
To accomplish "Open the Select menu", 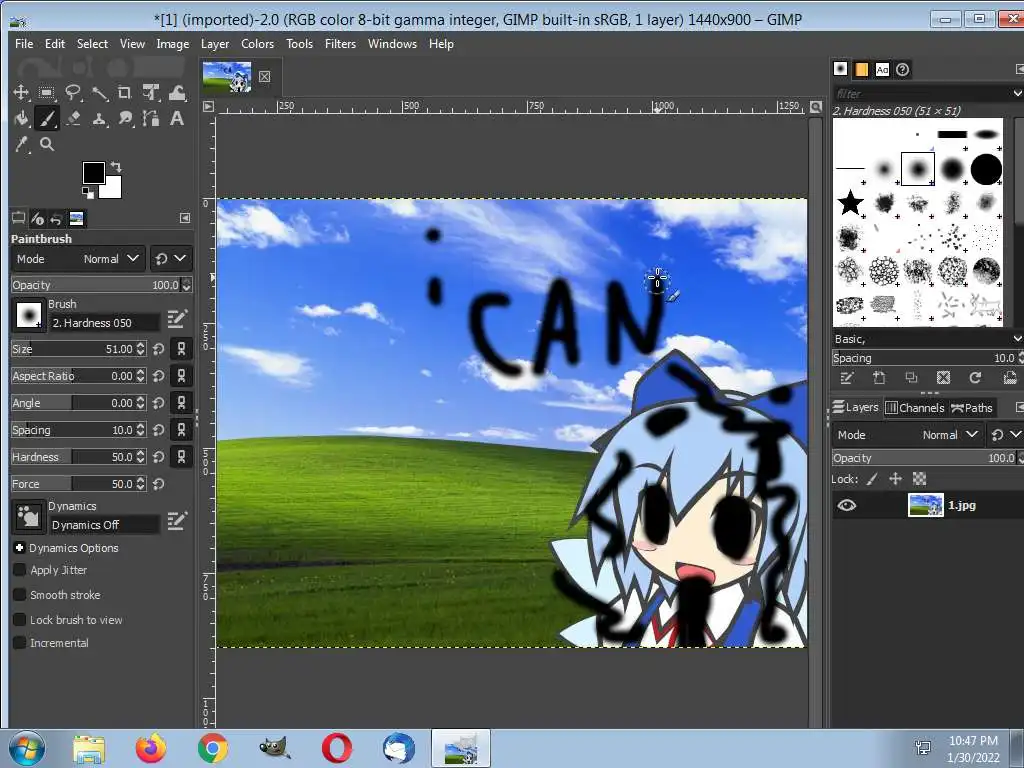I will tap(92, 44).
